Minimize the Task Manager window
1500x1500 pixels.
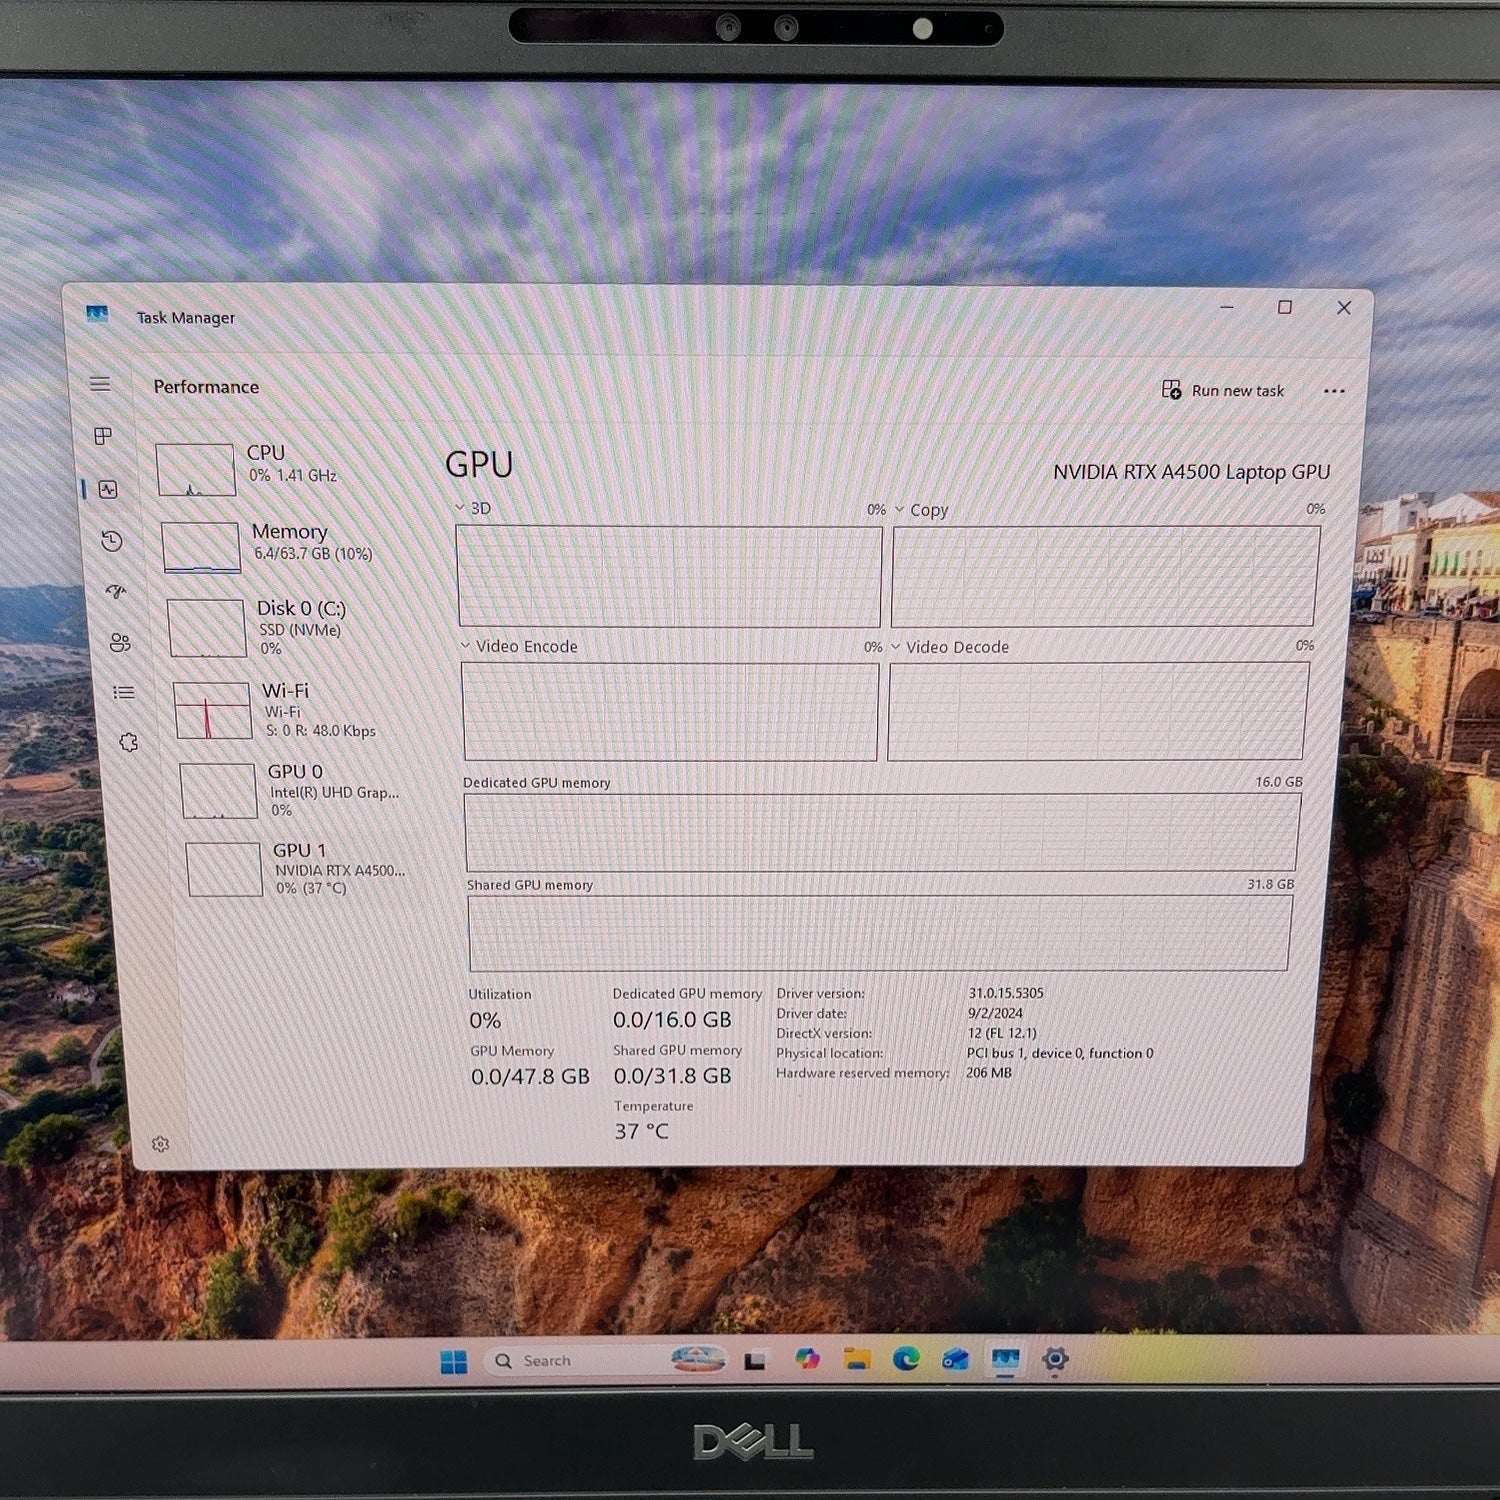click(1227, 307)
